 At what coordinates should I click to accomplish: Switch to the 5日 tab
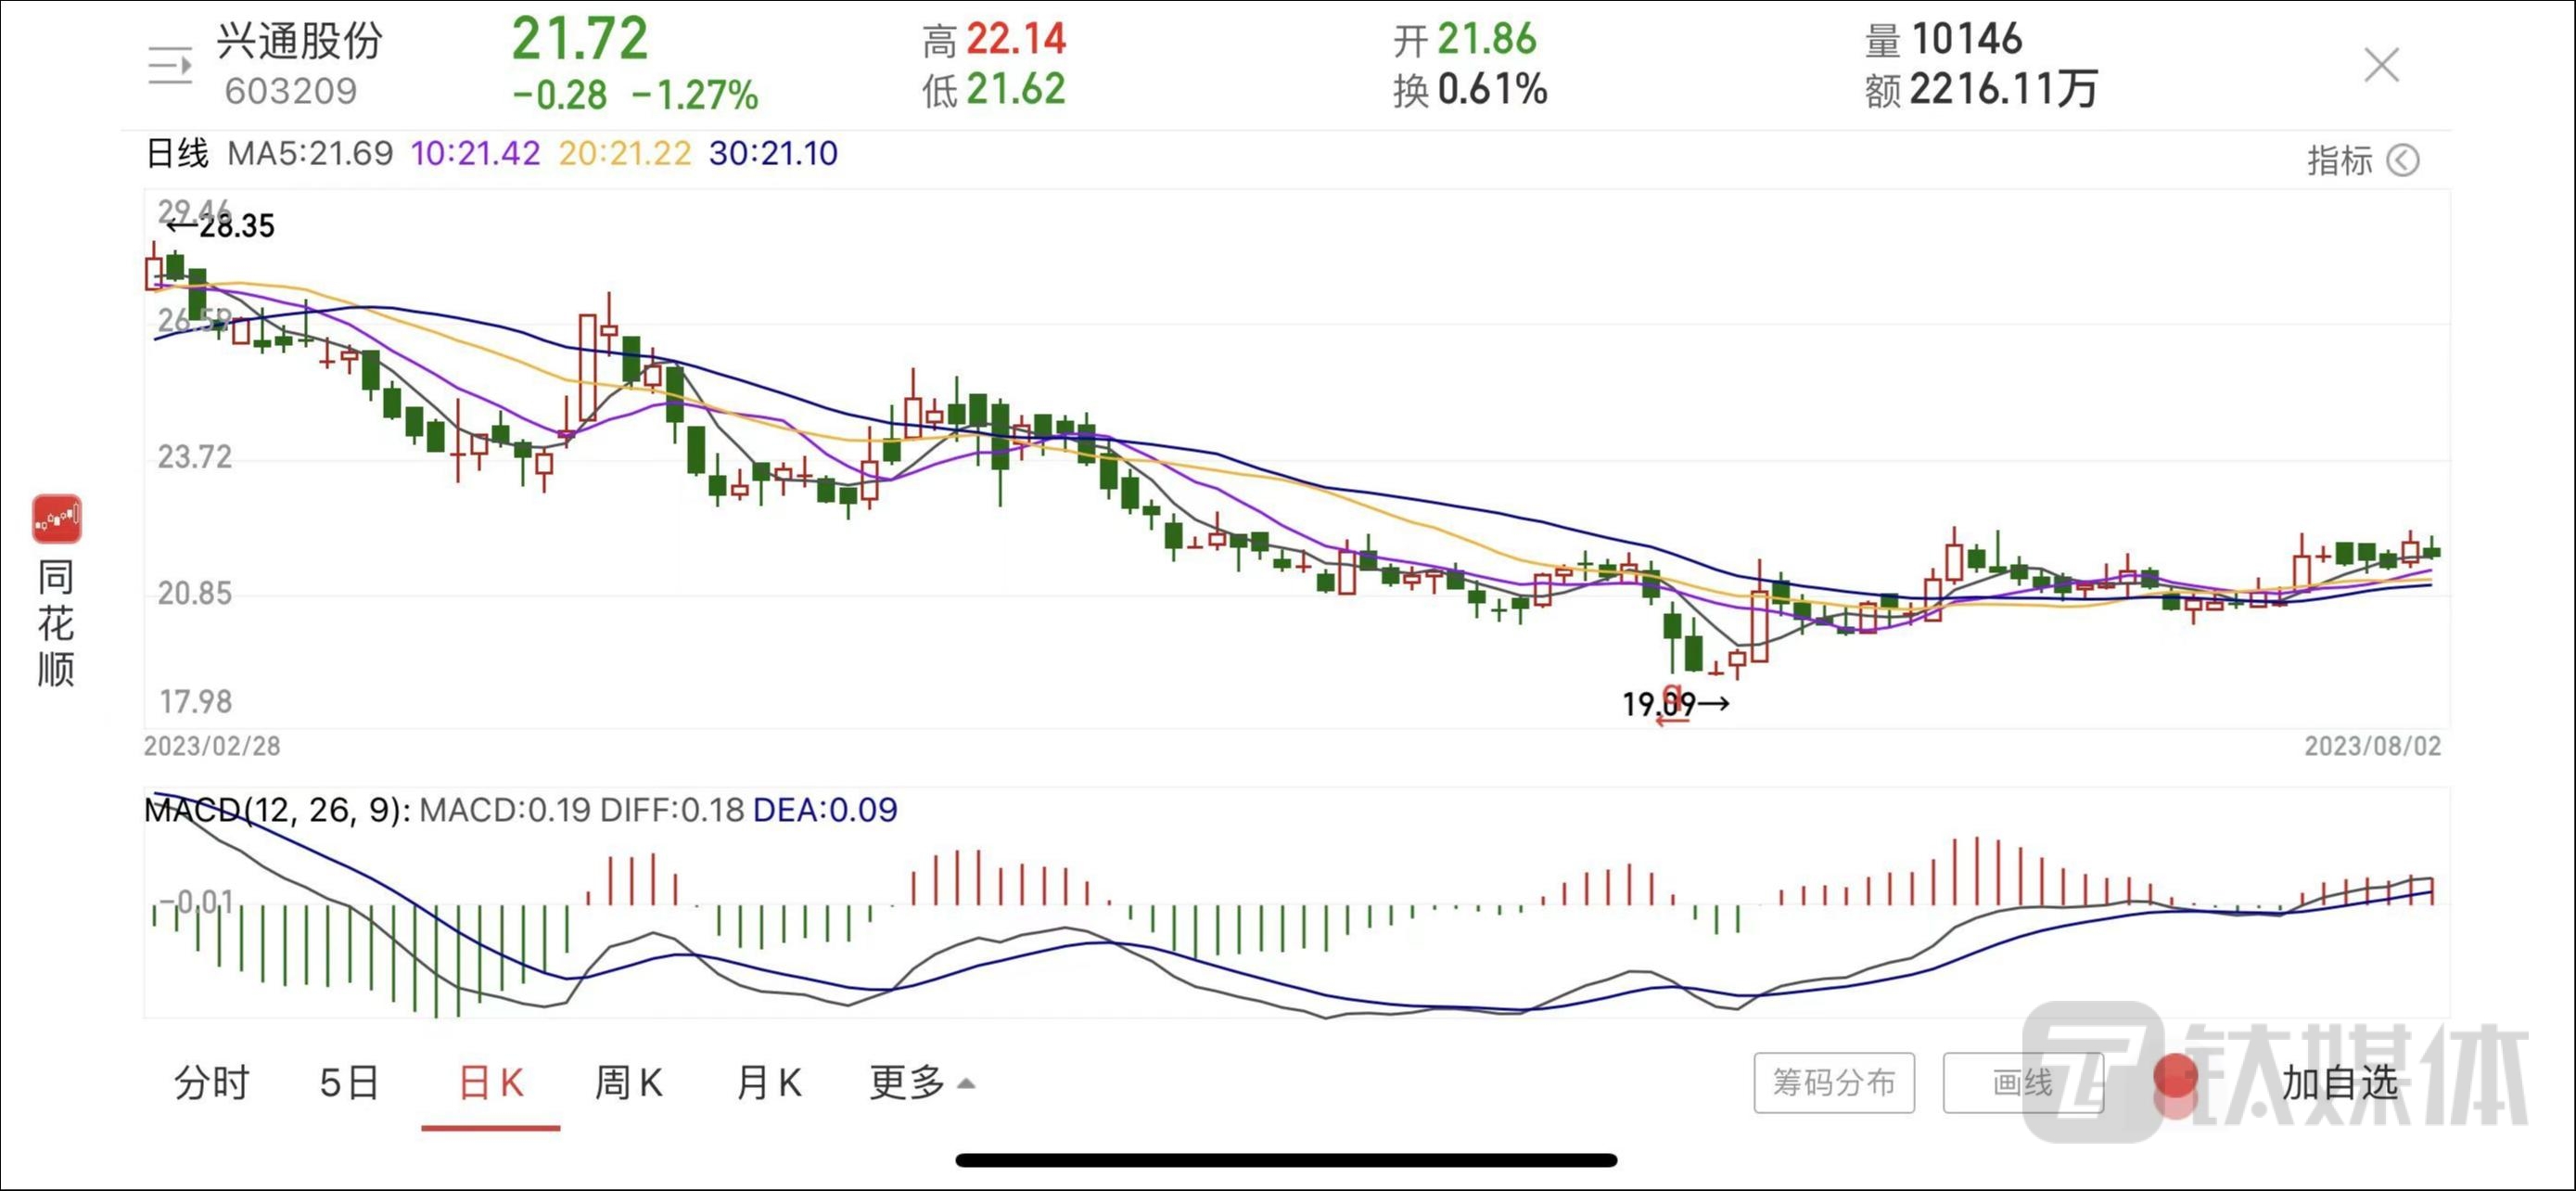click(x=349, y=1082)
